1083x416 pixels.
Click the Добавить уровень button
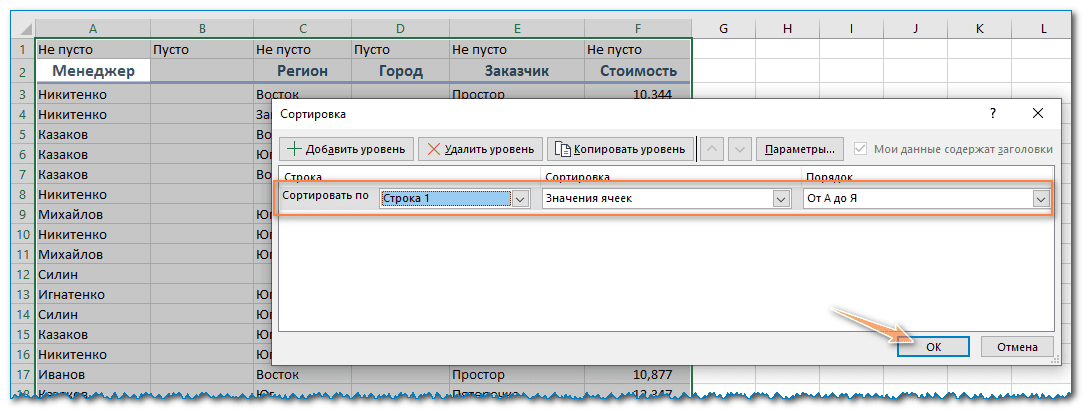(346, 149)
